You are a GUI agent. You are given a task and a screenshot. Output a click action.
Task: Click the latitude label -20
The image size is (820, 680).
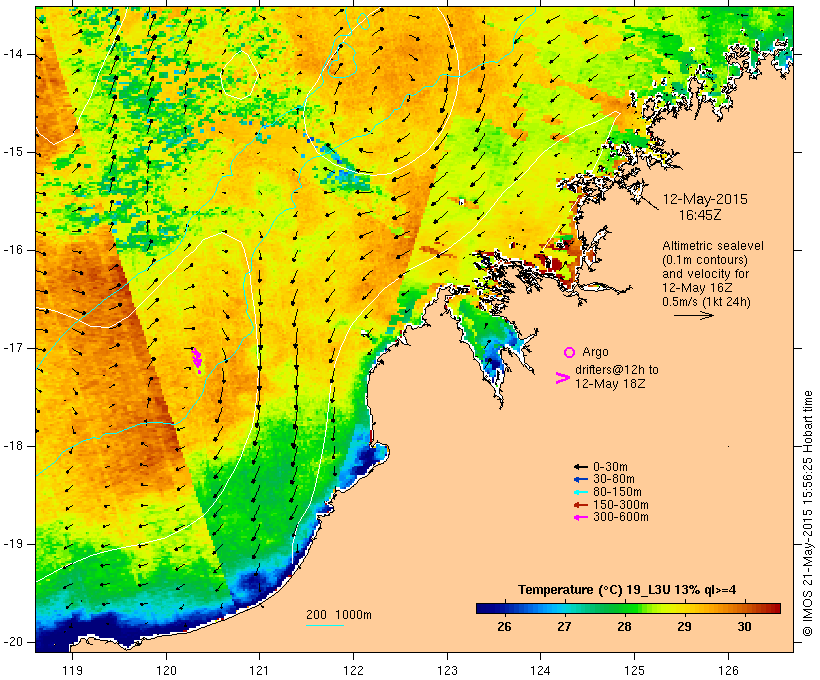(13, 642)
